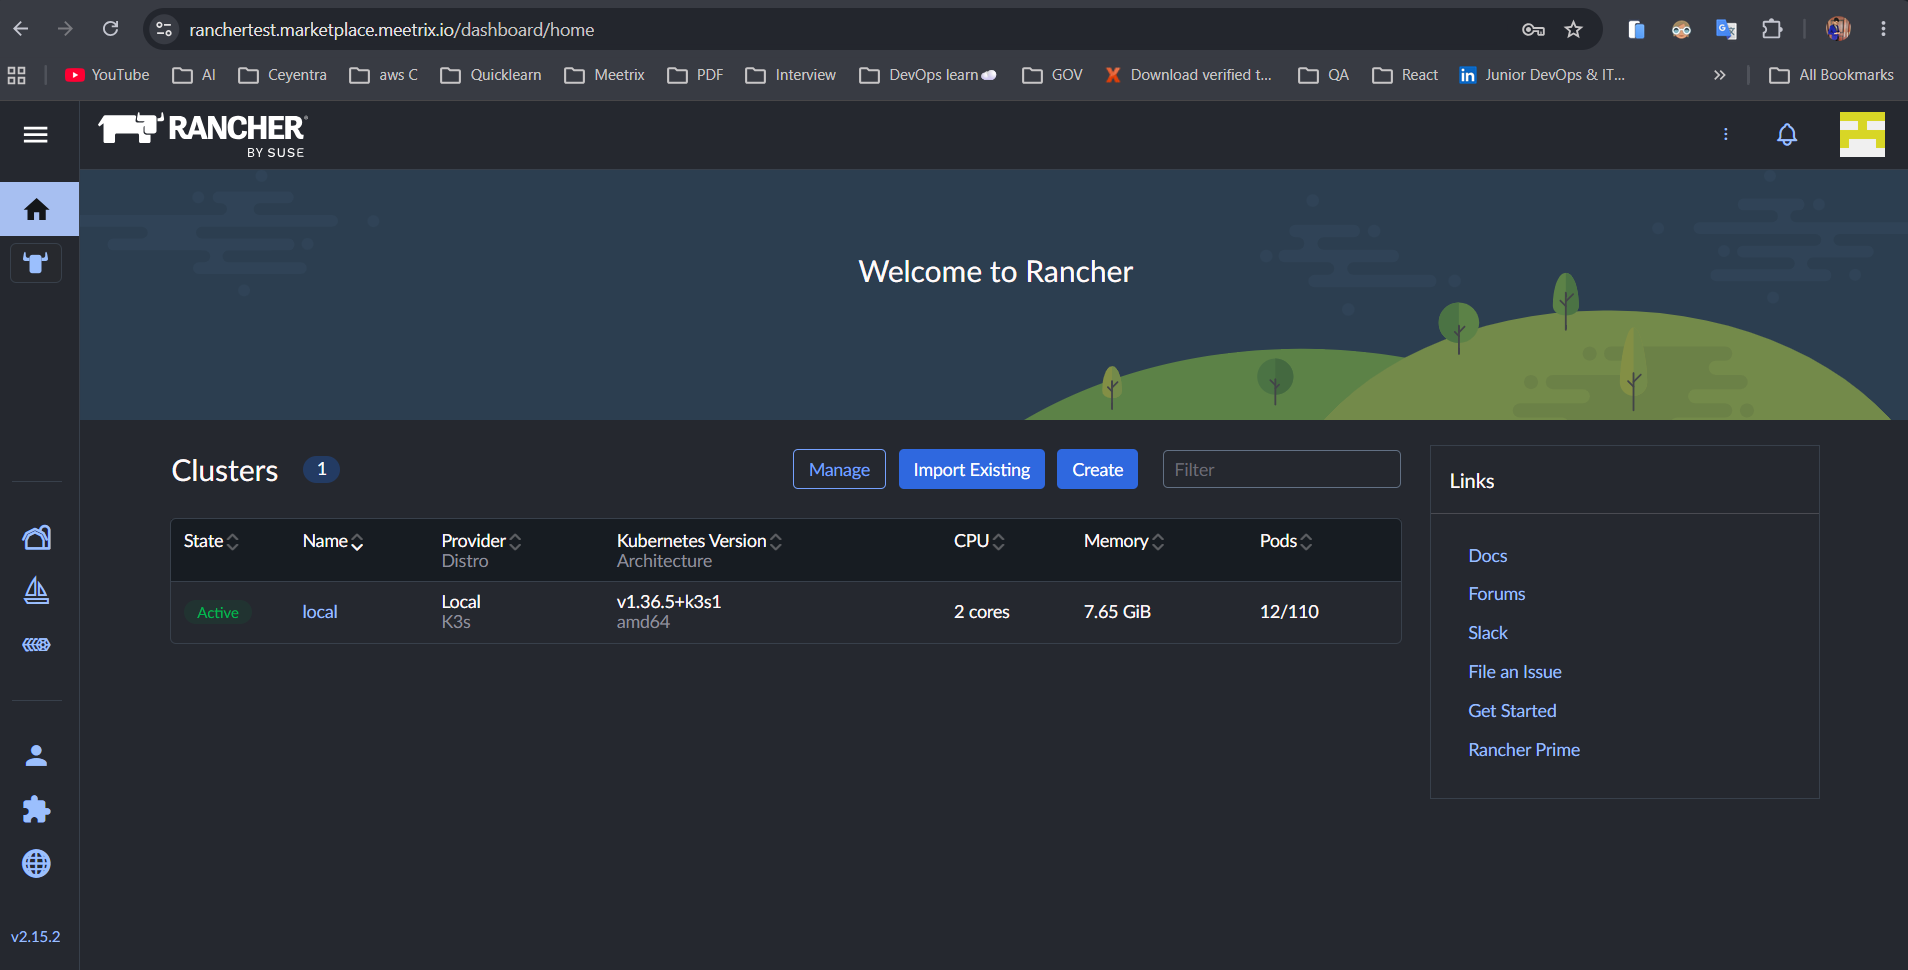Open the File an Issue link

pyautogui.click(x=1514, y=672)
